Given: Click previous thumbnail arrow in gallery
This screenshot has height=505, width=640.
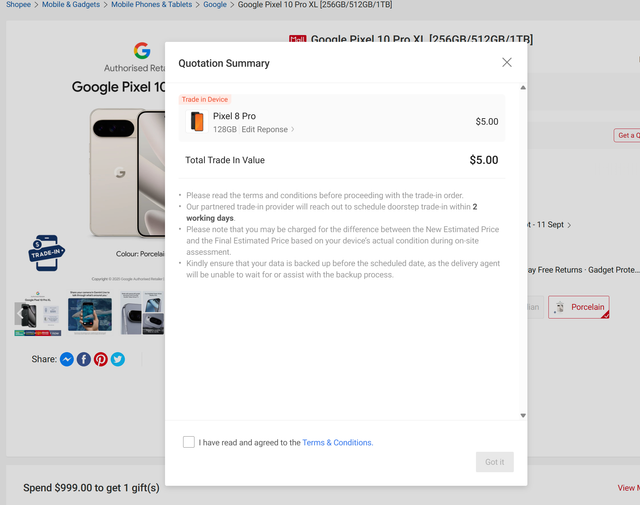Looking at the screenshot, I should tap(20, 314).
